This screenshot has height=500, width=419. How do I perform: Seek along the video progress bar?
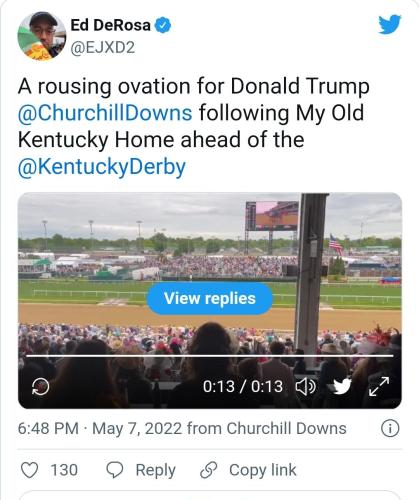(x=210, y=356)
